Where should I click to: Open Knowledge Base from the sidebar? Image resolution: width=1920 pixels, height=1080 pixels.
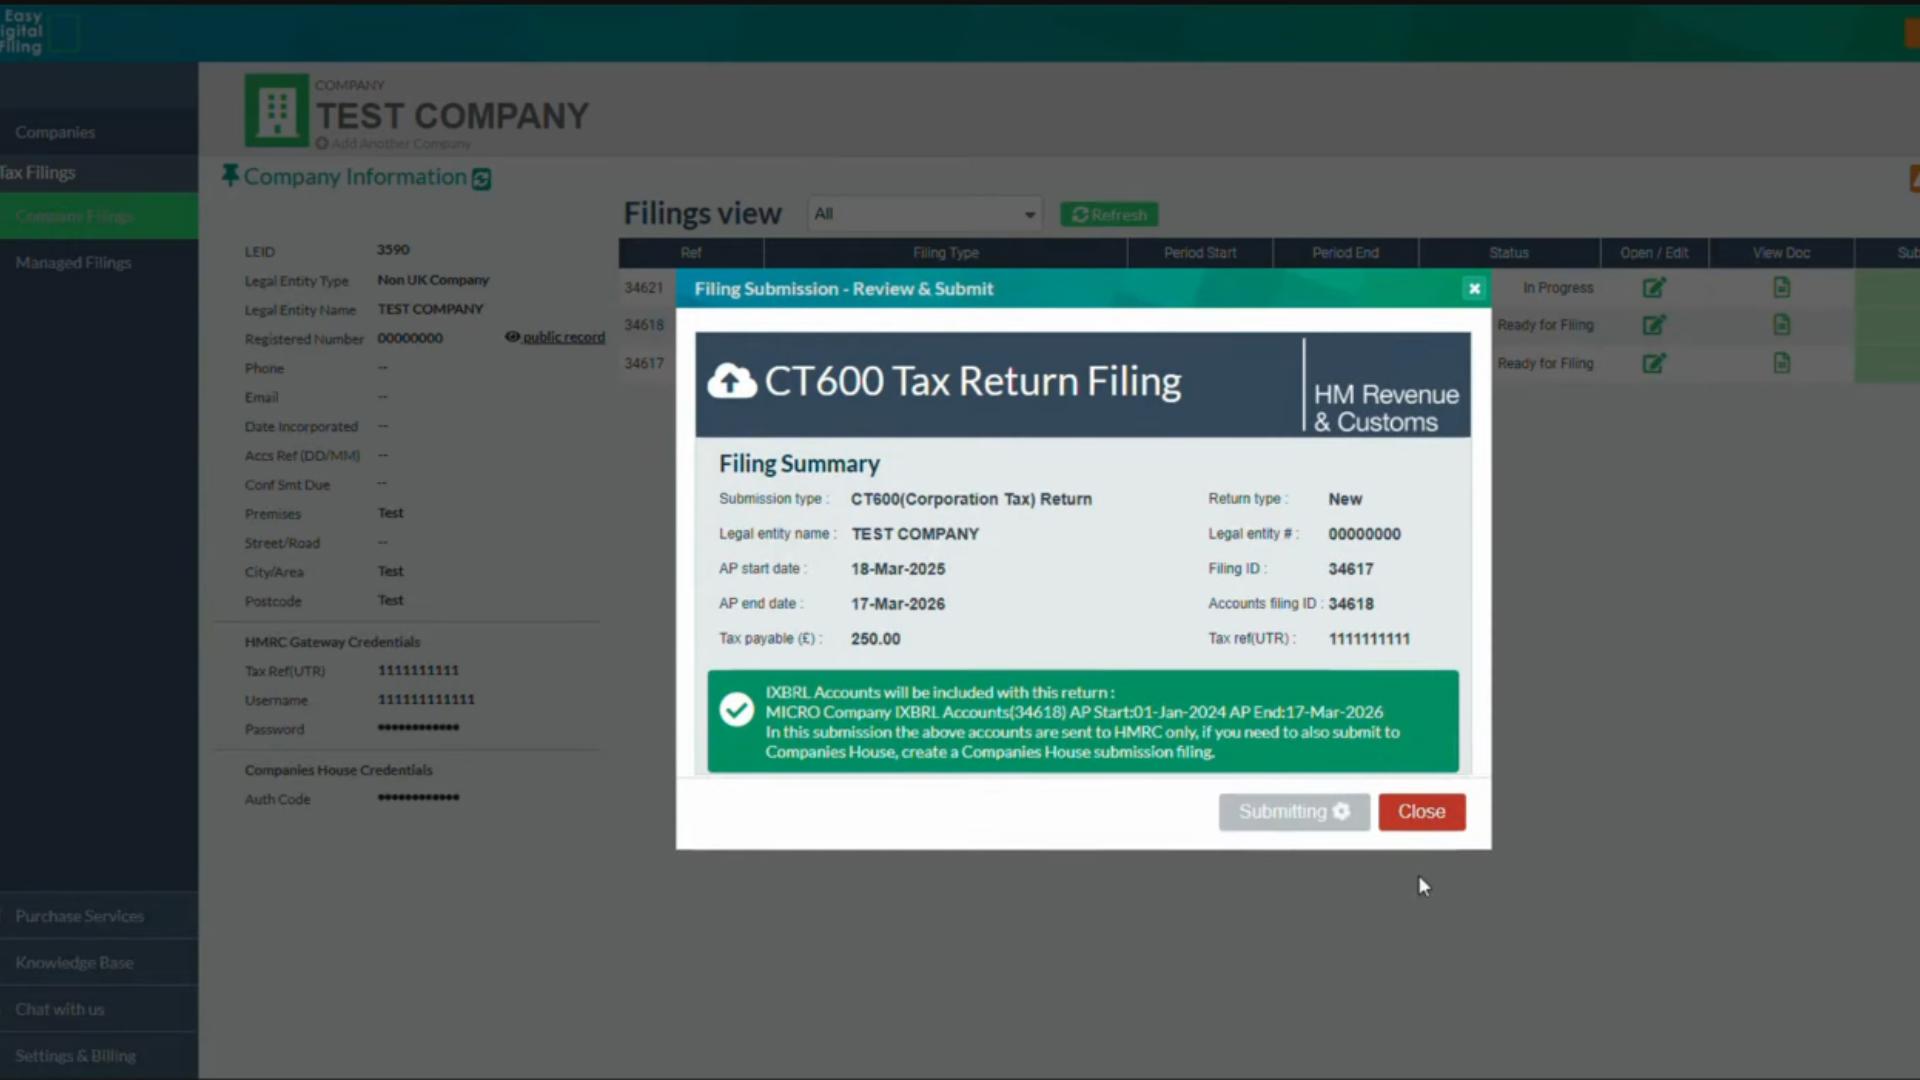pyautogui.click(x=74, y=962)
